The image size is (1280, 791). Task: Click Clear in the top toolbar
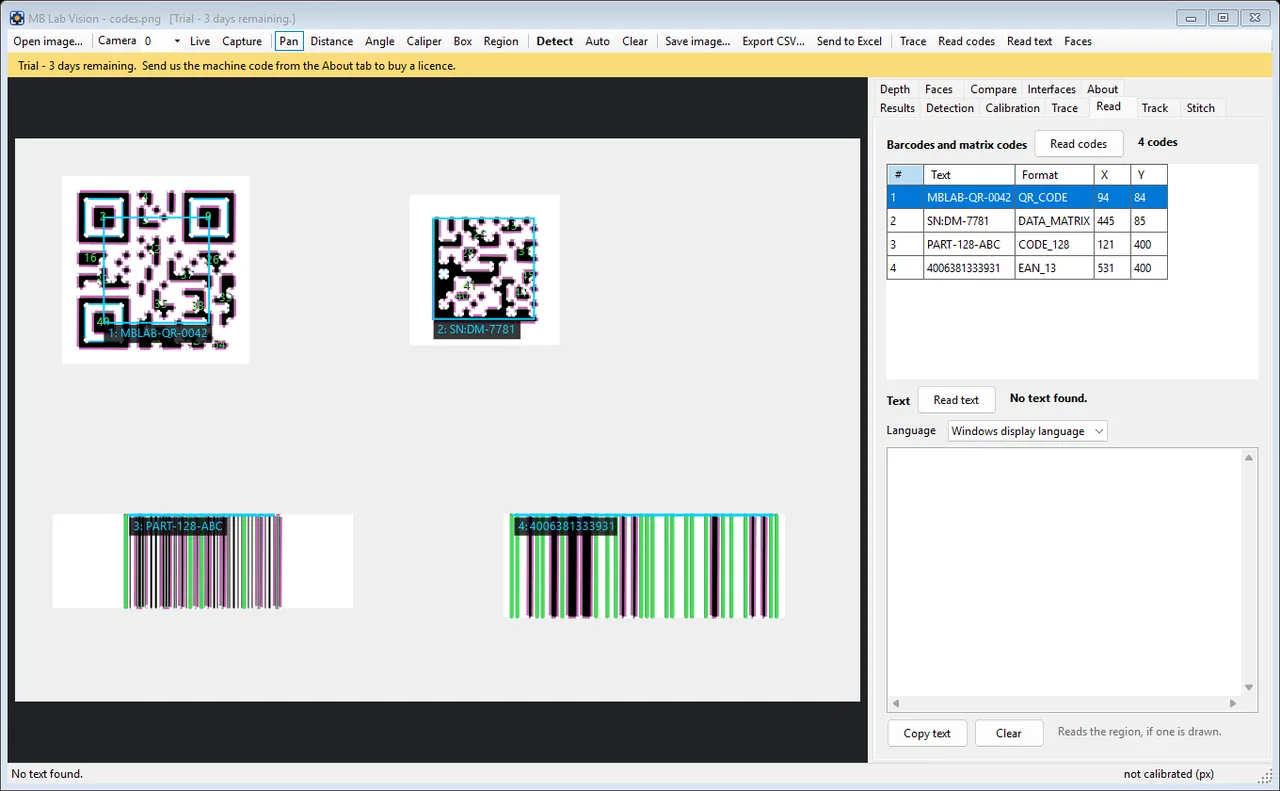click(x=635, y=41)
